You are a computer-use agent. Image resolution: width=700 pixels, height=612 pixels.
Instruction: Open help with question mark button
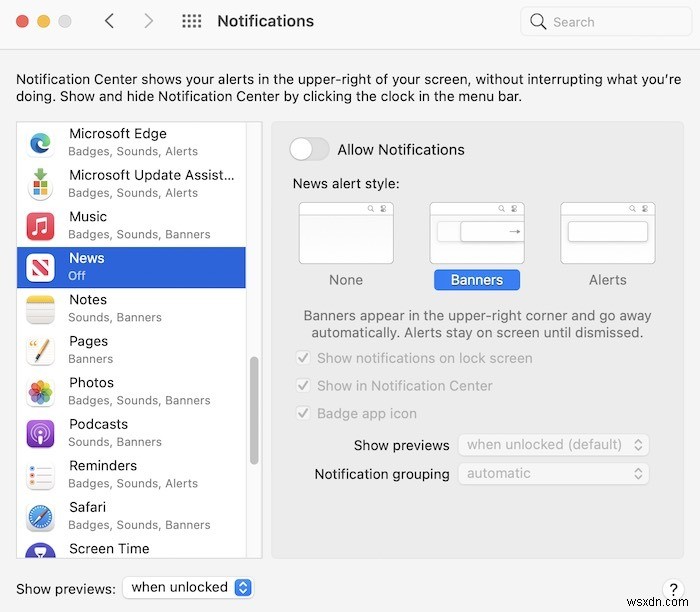[674, 589]
